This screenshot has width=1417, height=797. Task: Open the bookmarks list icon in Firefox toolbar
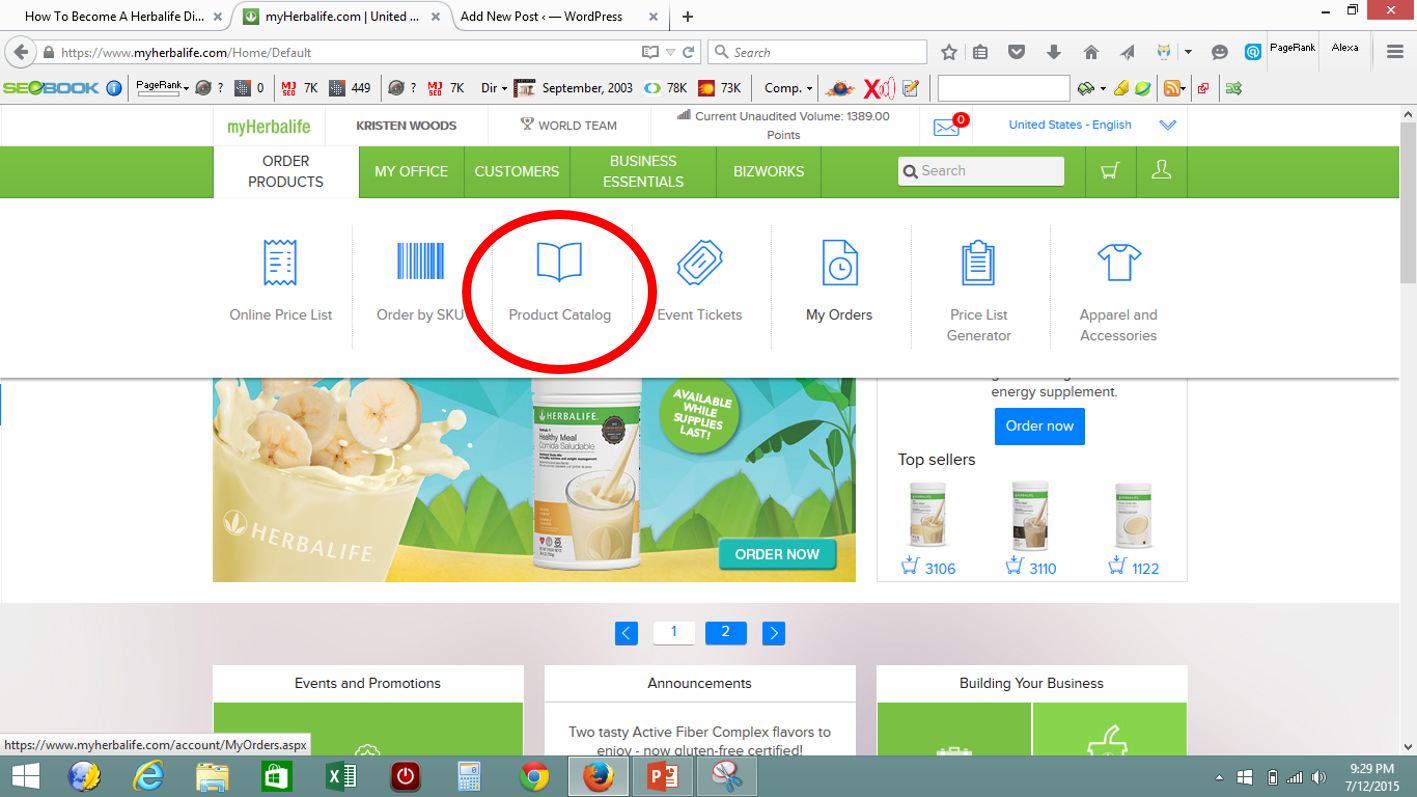pos(981,52)
